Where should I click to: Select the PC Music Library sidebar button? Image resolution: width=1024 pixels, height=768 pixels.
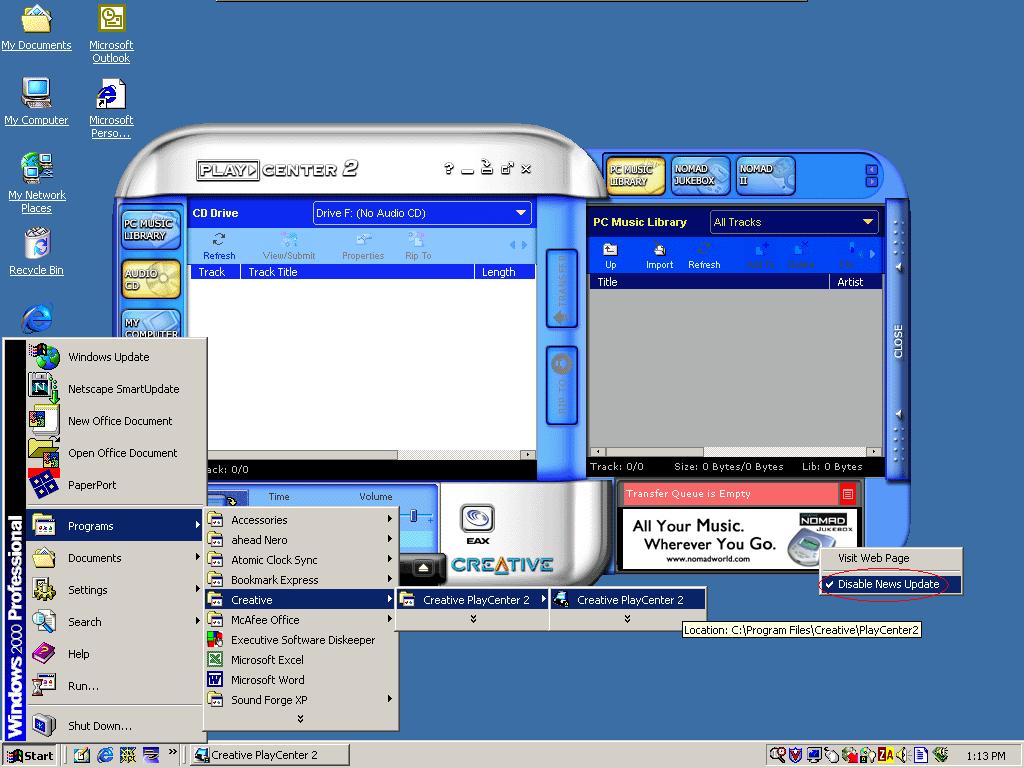pos(150,229)
